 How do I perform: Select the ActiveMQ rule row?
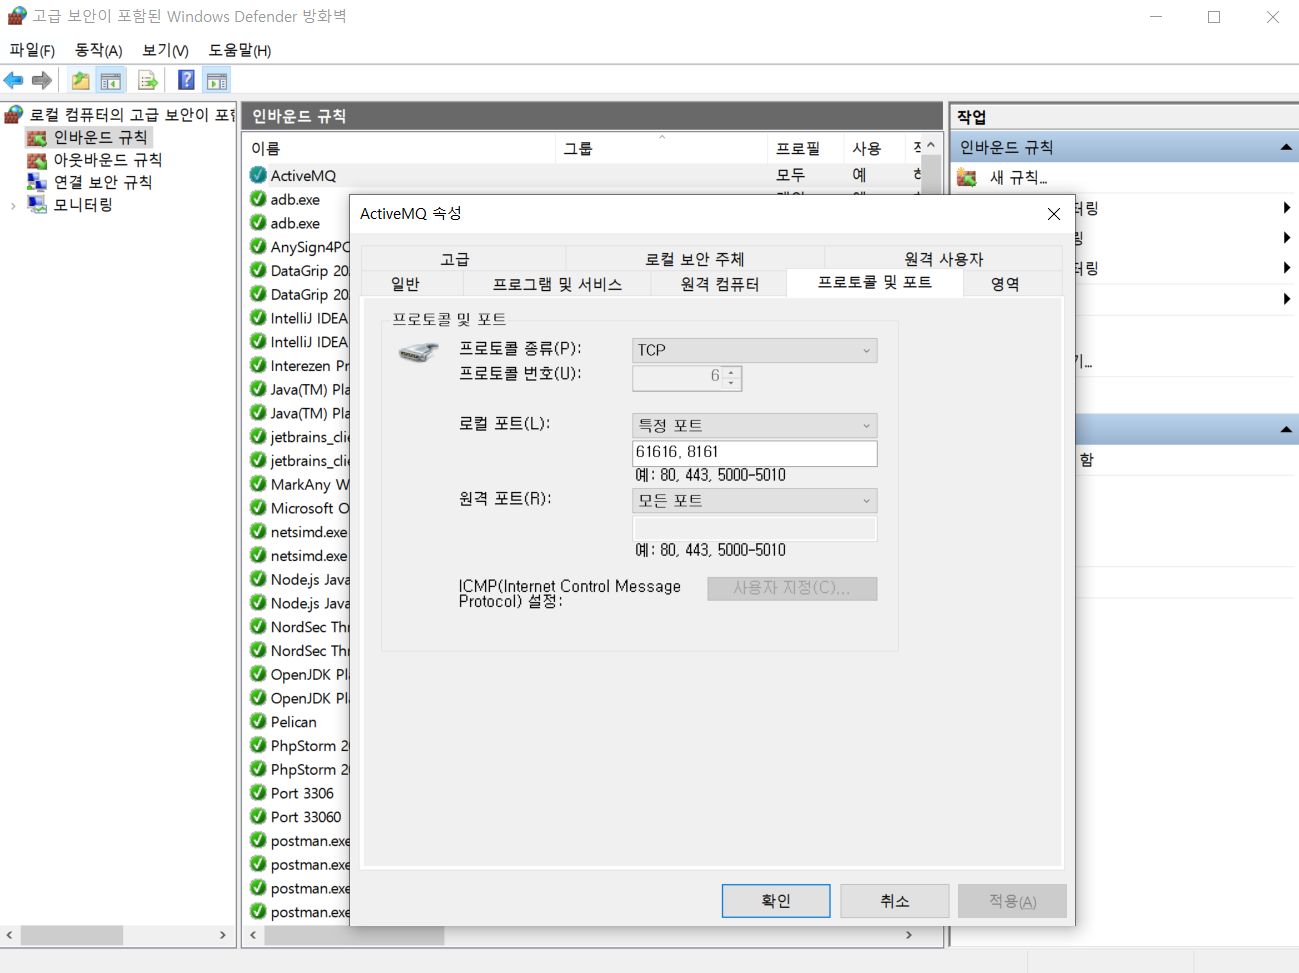(583, 175)
